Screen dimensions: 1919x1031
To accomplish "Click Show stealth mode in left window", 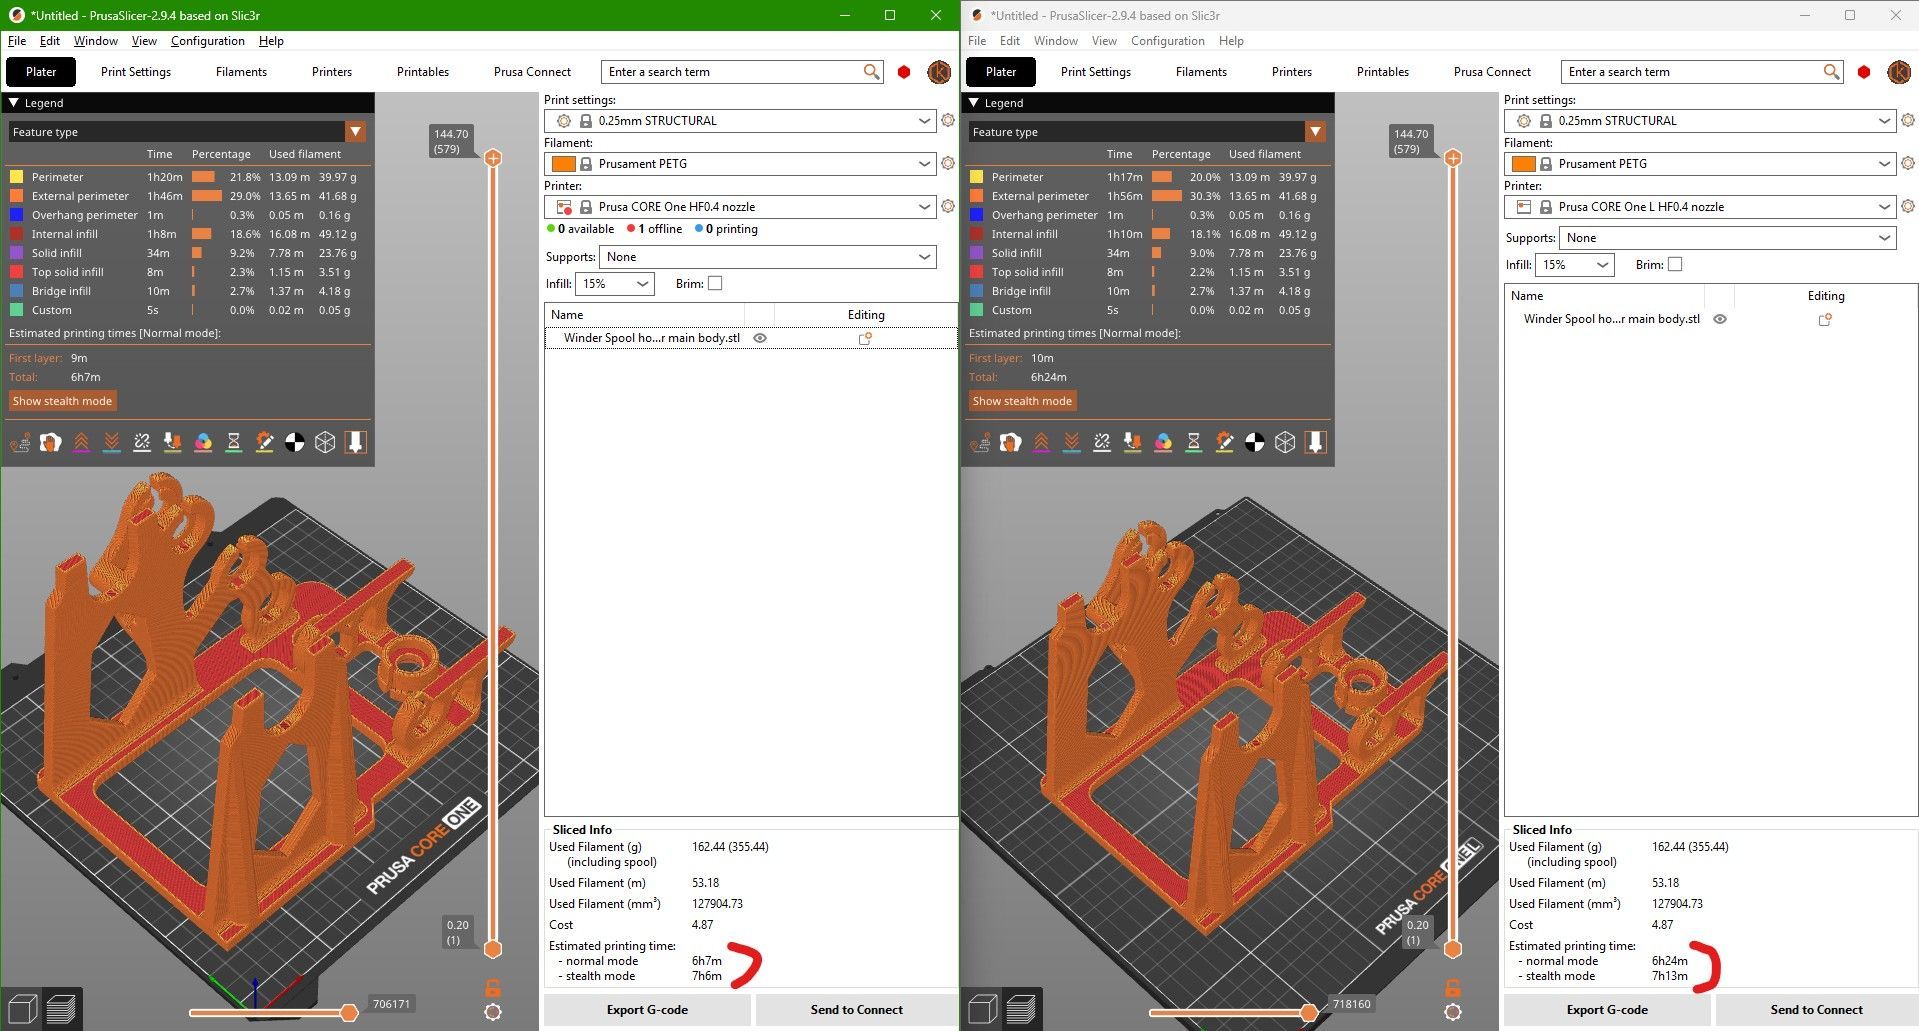I will tap(62, 401).
